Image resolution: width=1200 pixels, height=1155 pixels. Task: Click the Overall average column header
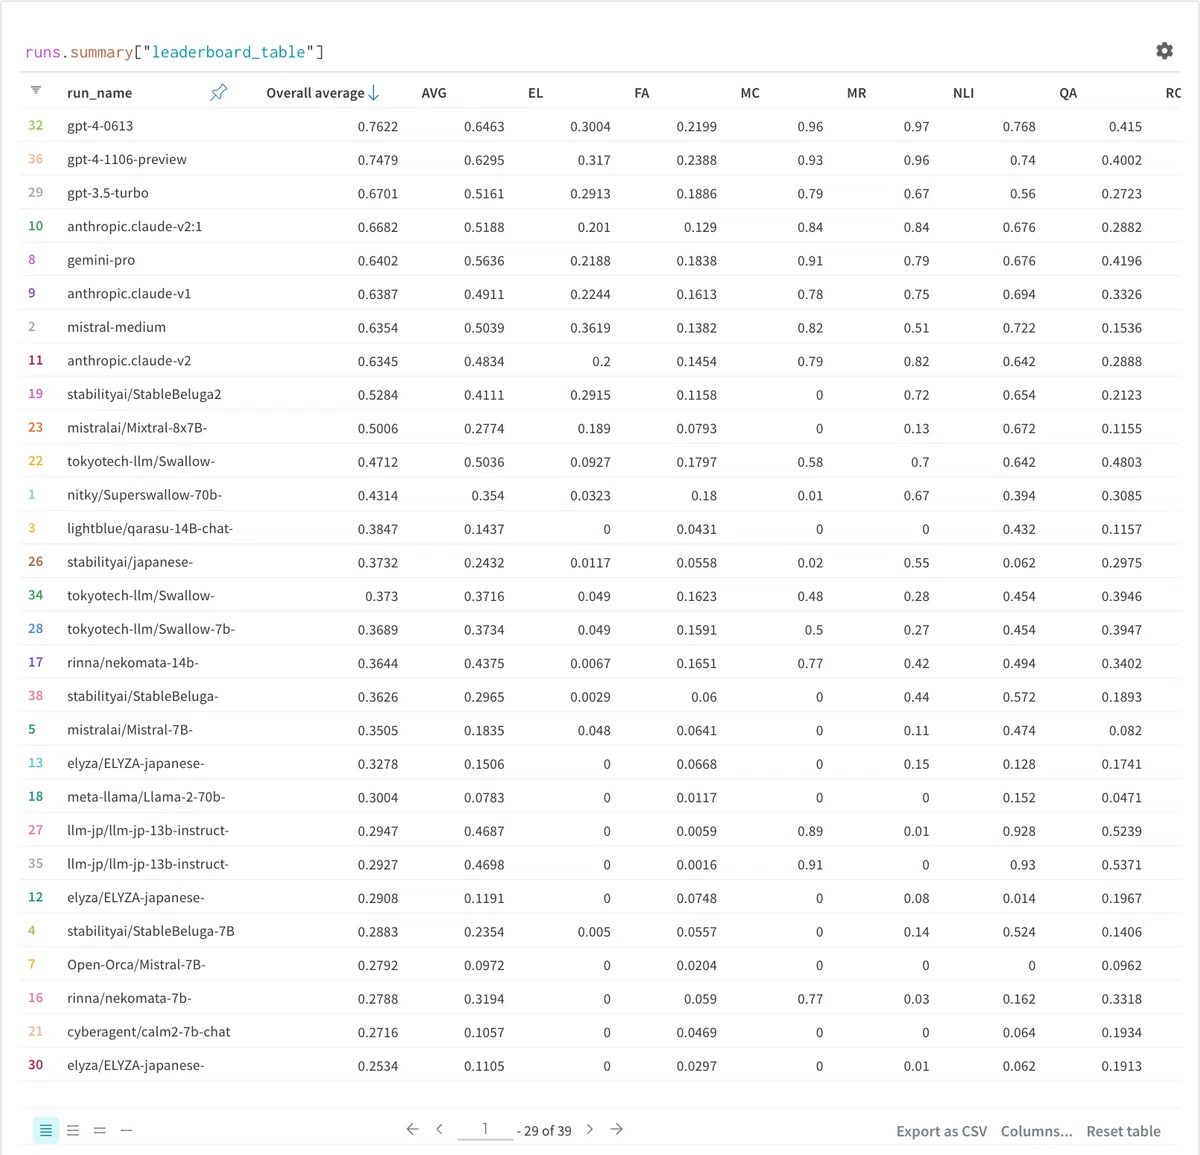click(x=315, y=93)
